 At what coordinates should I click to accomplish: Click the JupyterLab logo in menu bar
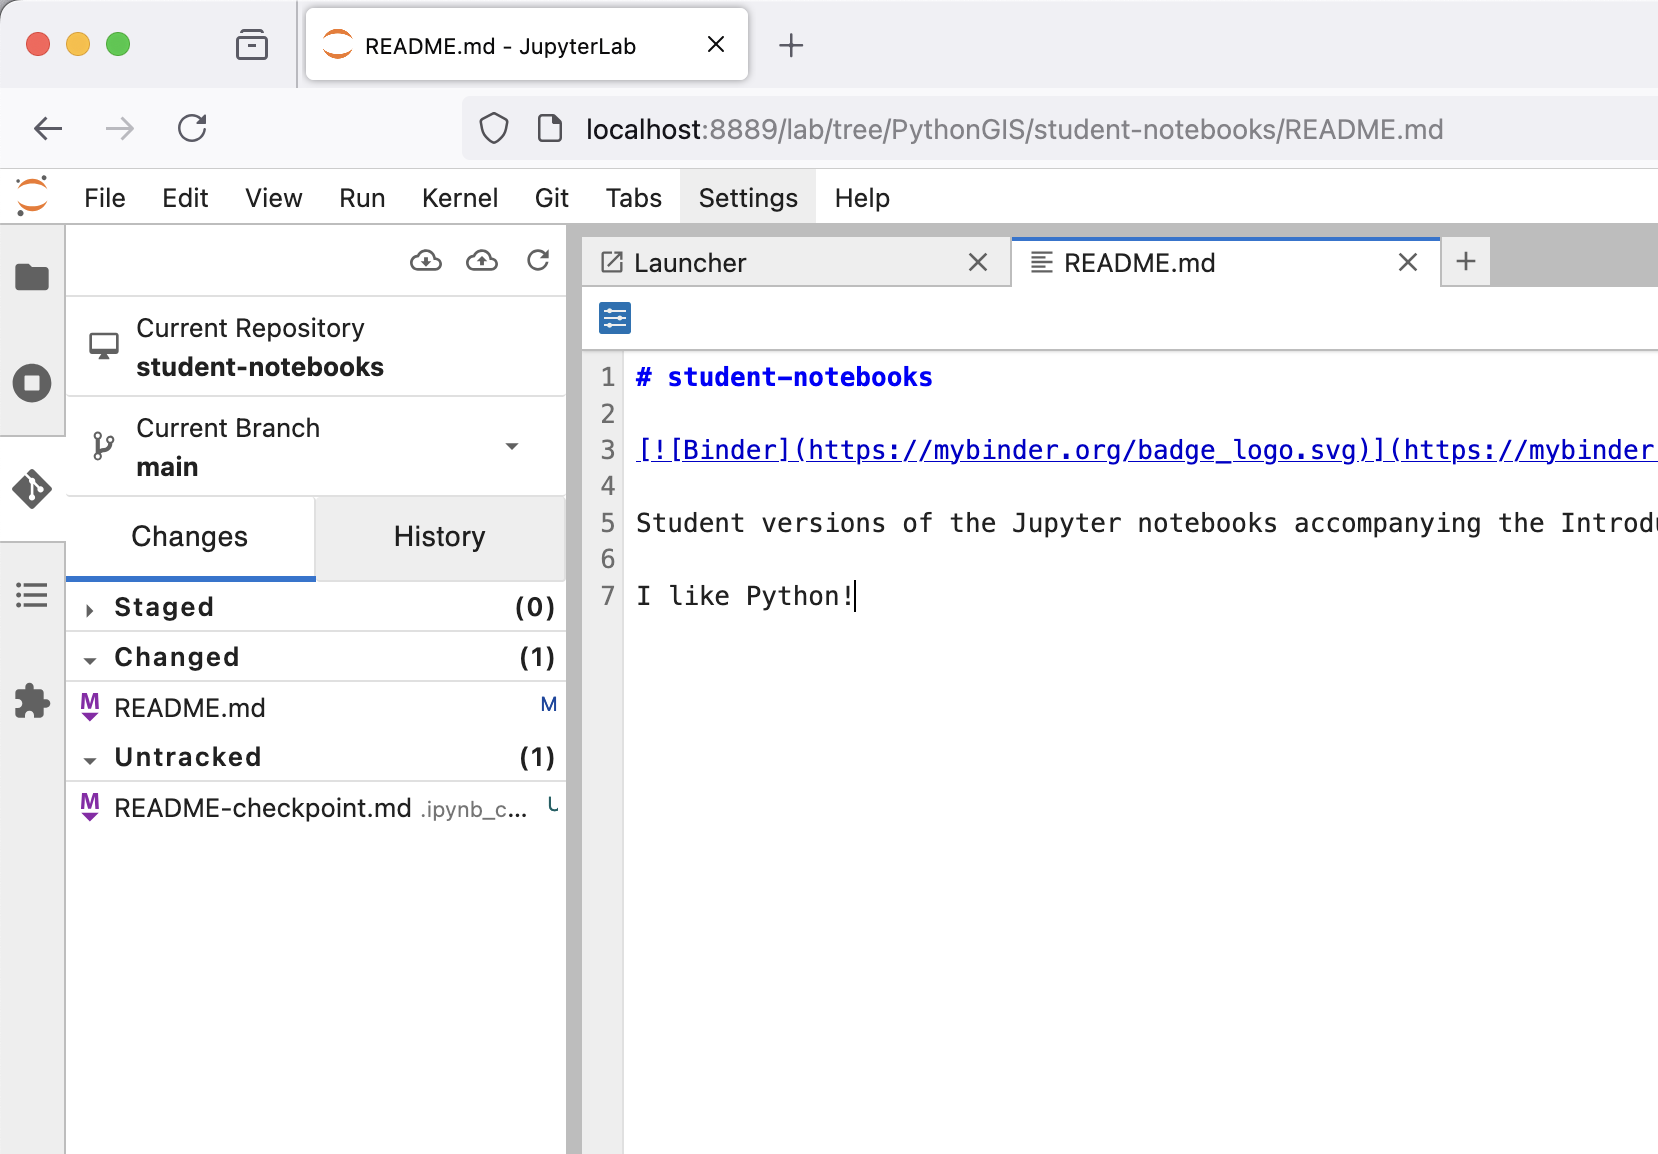click(x=32, y=197)
